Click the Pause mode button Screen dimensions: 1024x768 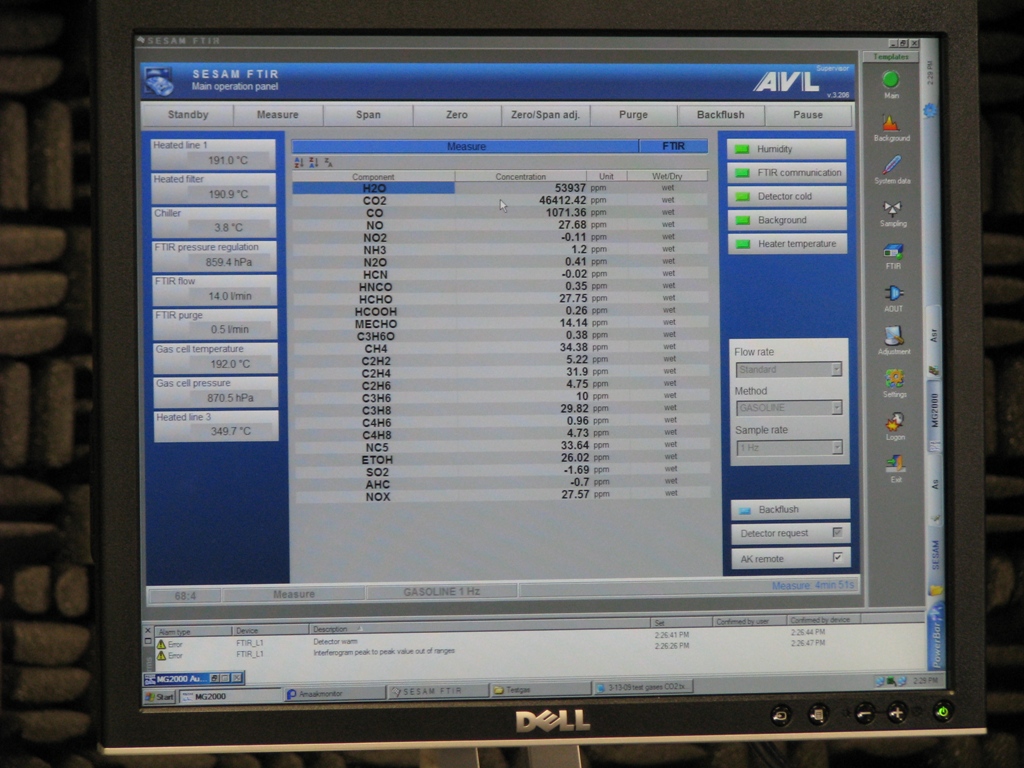point(808,115)
